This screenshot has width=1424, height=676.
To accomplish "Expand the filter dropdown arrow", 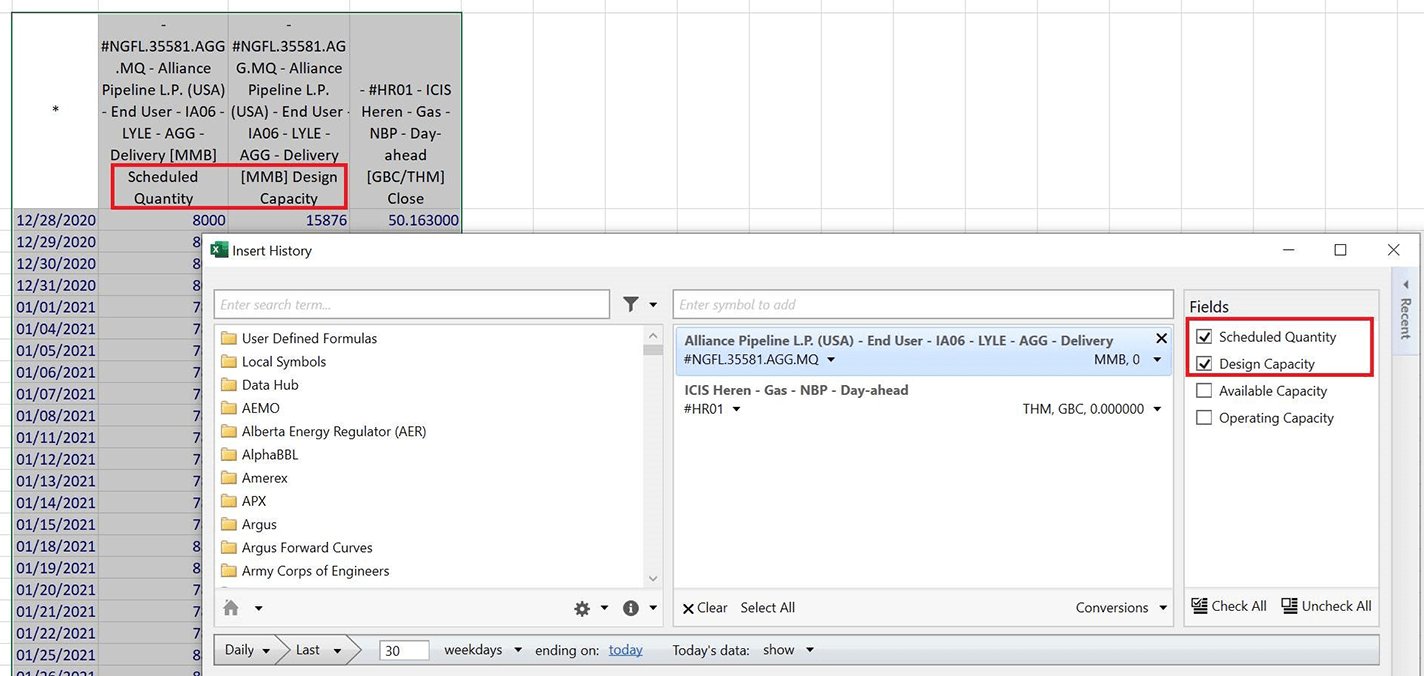I will (x=653, y=305).
